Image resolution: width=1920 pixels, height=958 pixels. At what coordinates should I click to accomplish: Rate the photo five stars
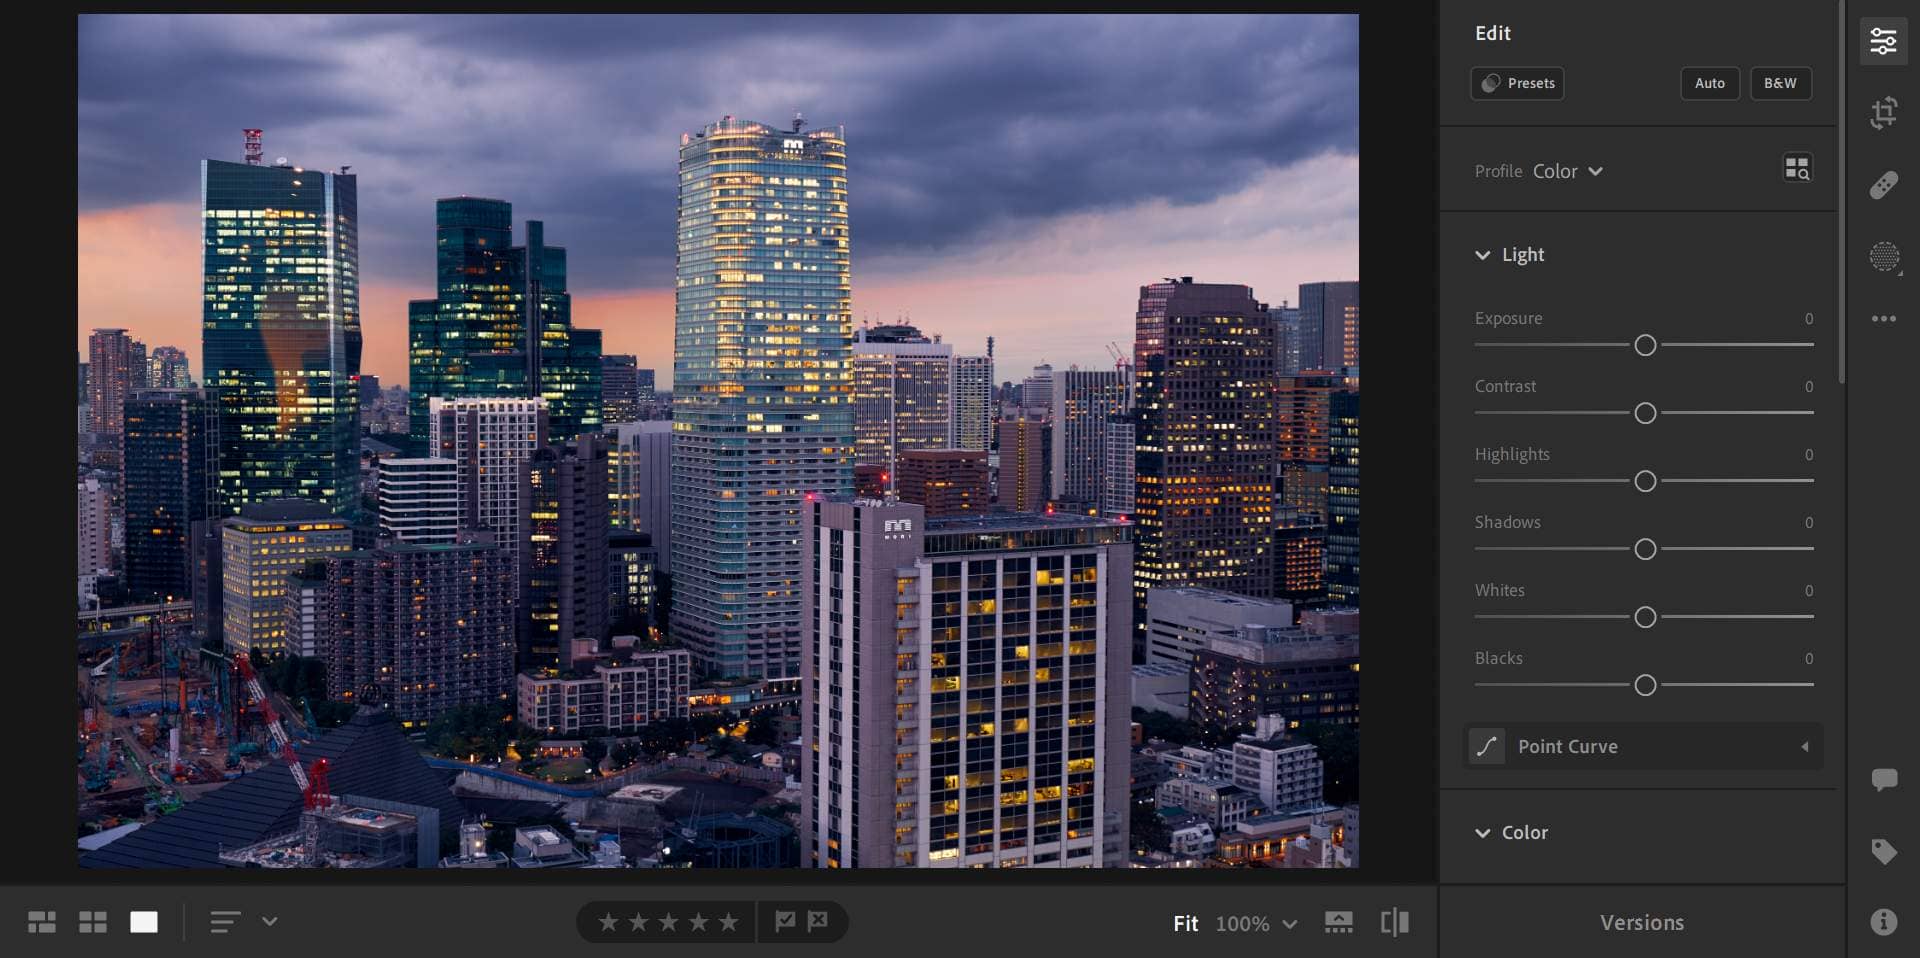coord(728,922)
